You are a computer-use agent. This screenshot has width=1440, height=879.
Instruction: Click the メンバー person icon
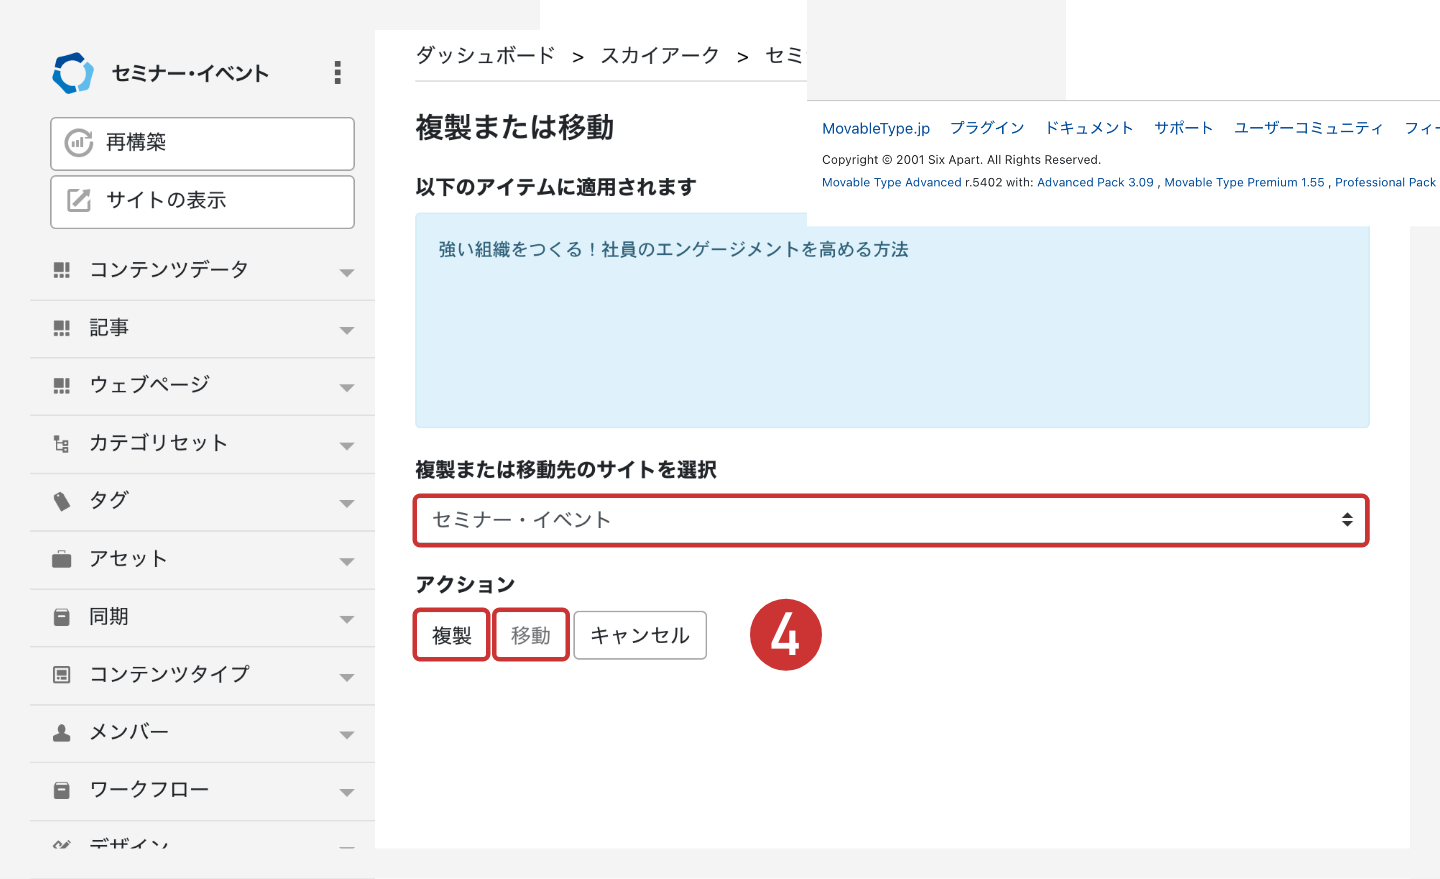coord(62,733)
